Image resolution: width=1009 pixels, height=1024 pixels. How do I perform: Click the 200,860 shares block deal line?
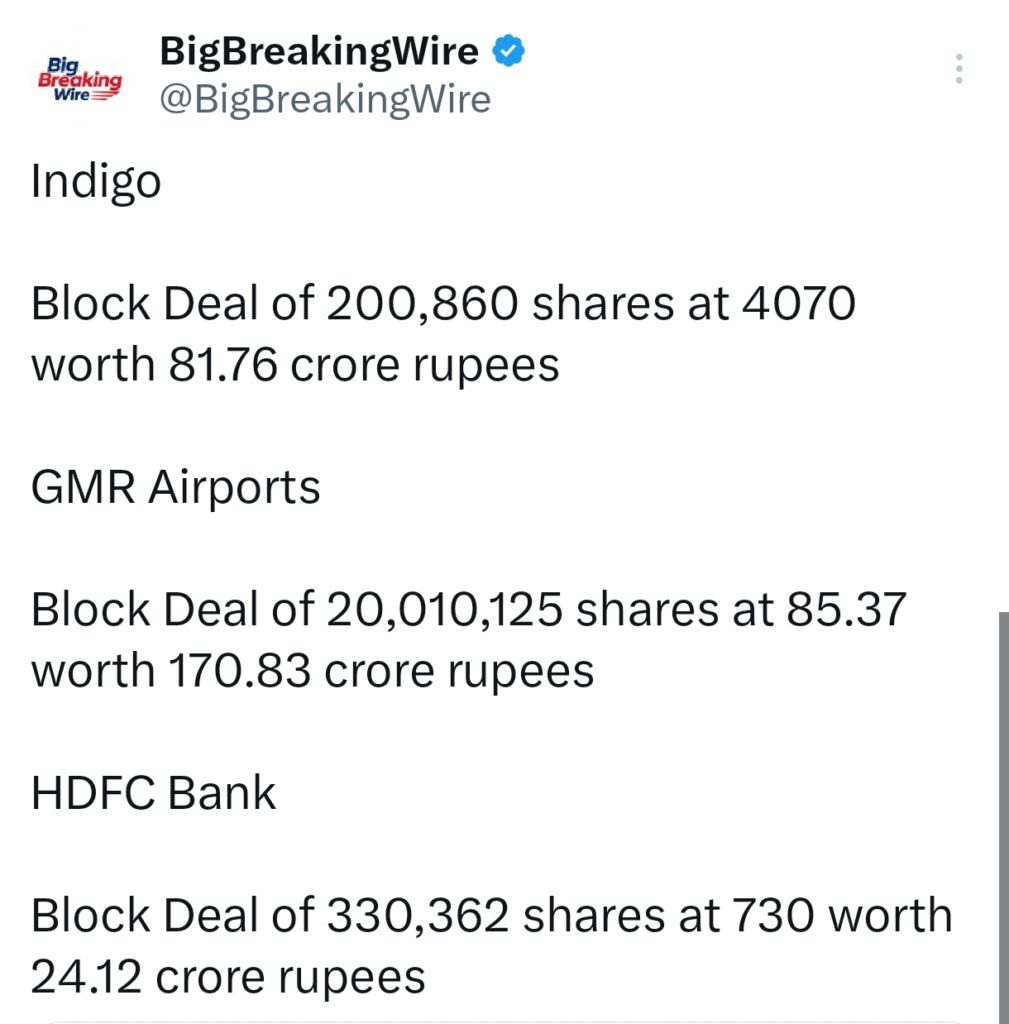click(x=444, y=302)
